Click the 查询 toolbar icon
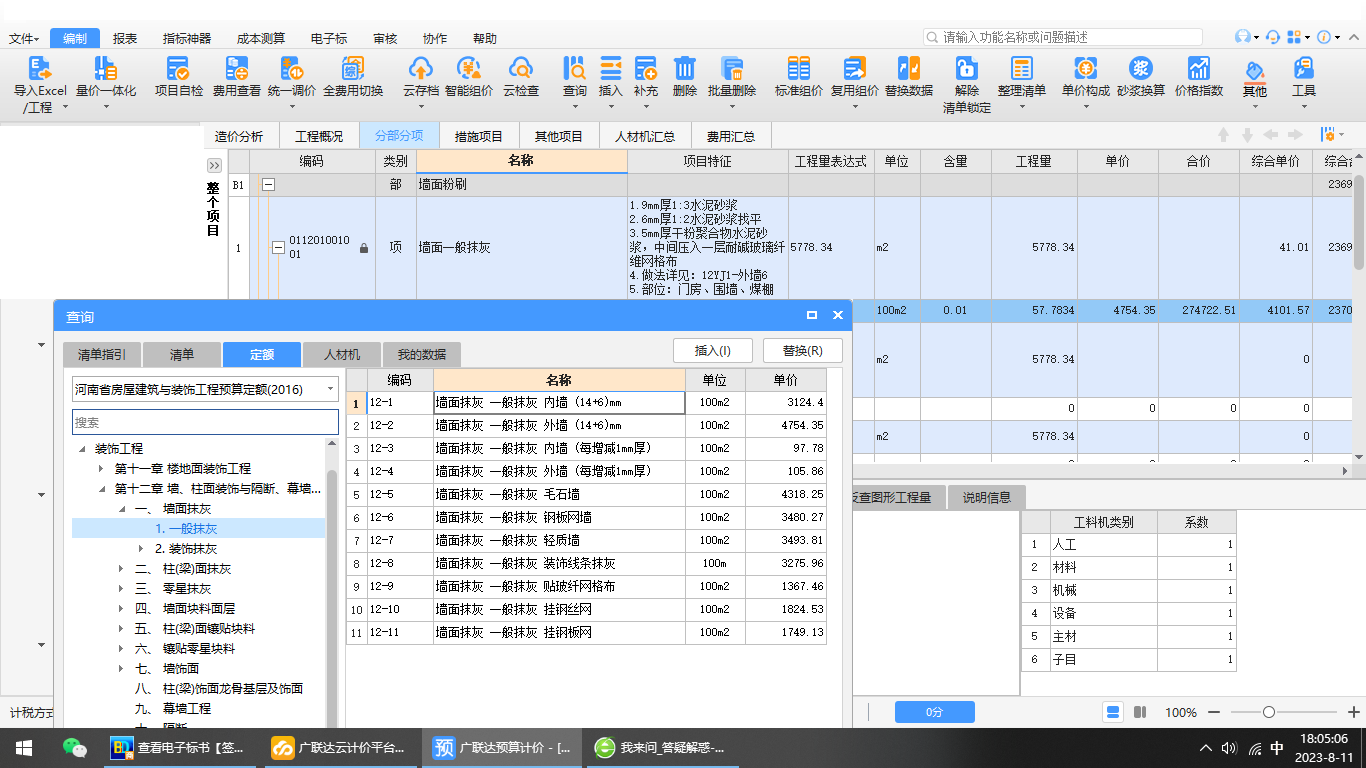The image size is (1366, 768). point(575,68)
